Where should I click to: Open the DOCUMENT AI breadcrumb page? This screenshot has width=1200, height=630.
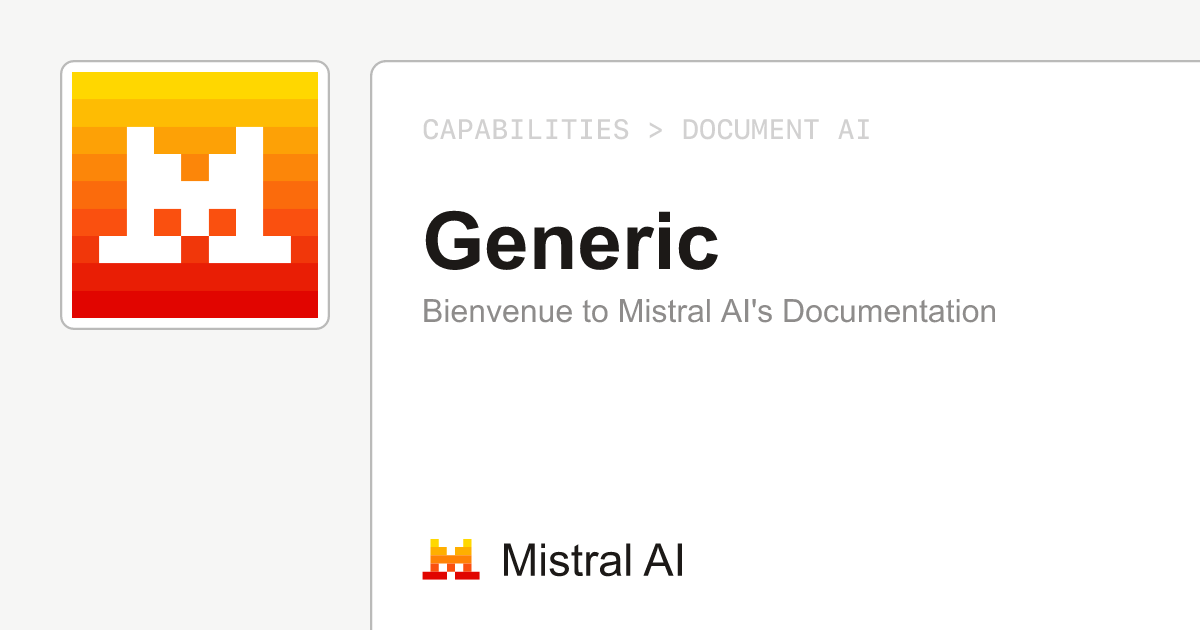pos(776,129)
